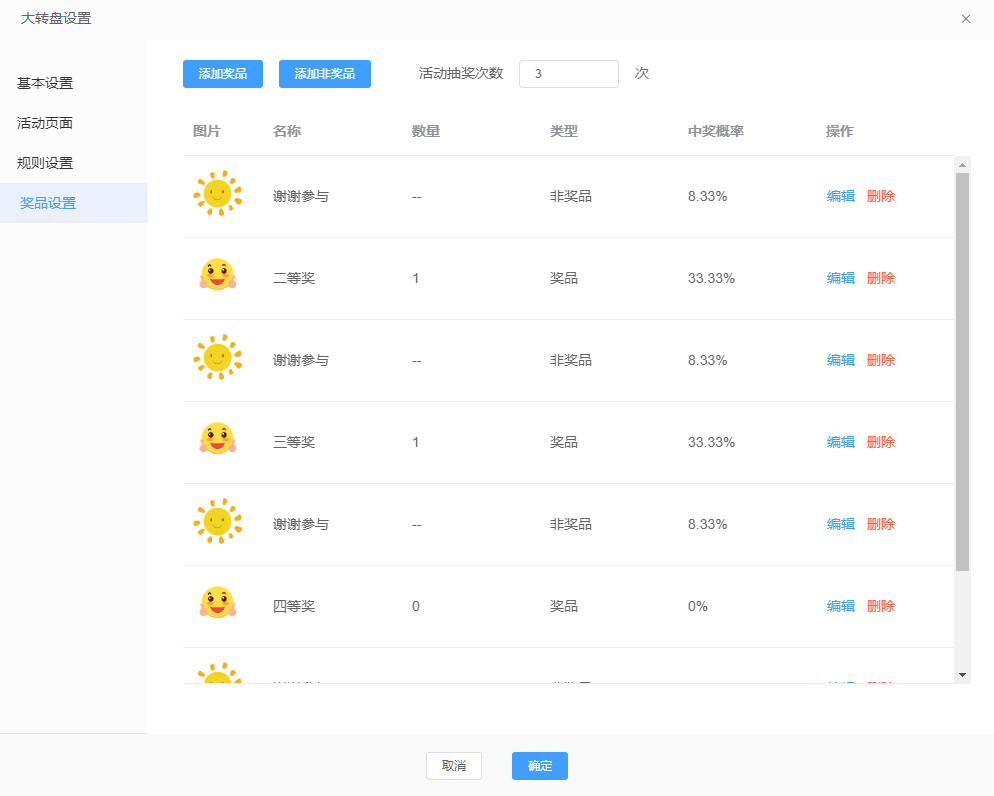Click the smiley image for 四等奖

point(217,603)
